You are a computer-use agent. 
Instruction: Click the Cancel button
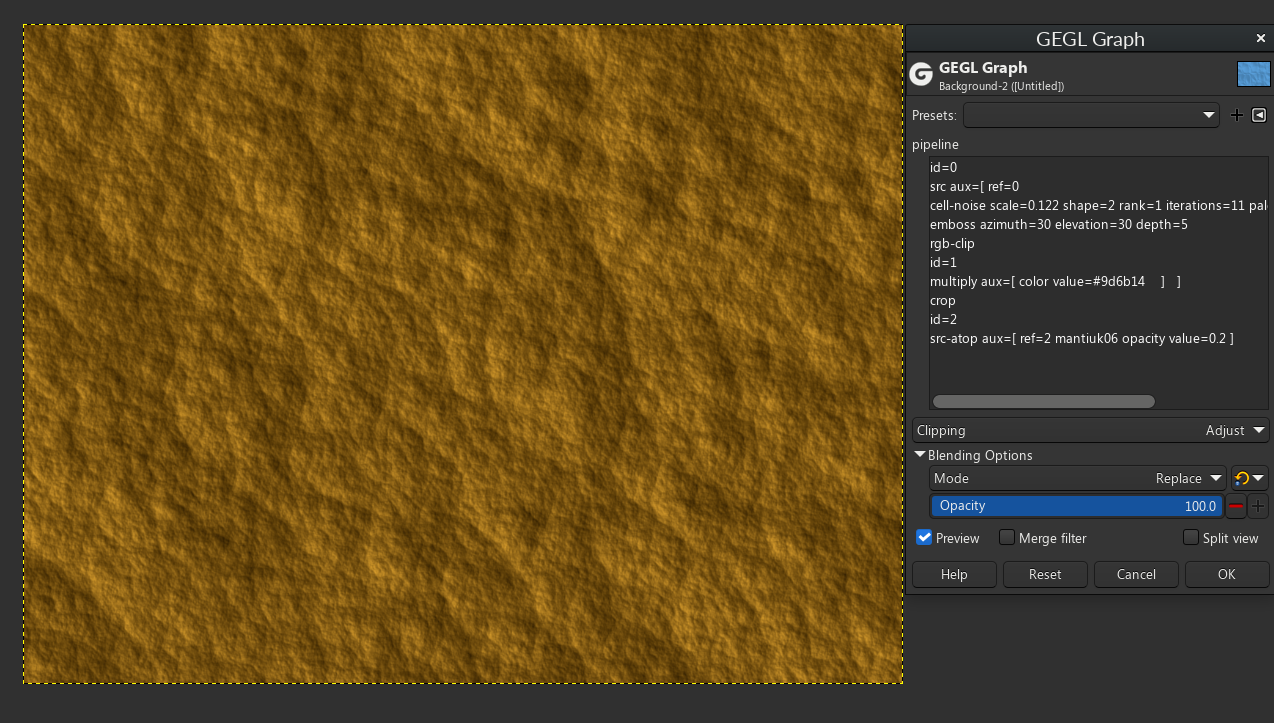(1136, 574)
